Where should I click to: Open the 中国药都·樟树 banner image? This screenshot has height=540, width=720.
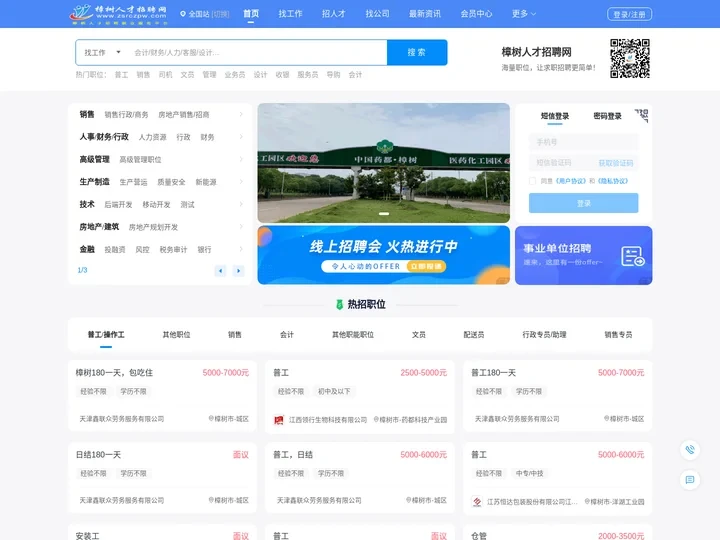383,163
